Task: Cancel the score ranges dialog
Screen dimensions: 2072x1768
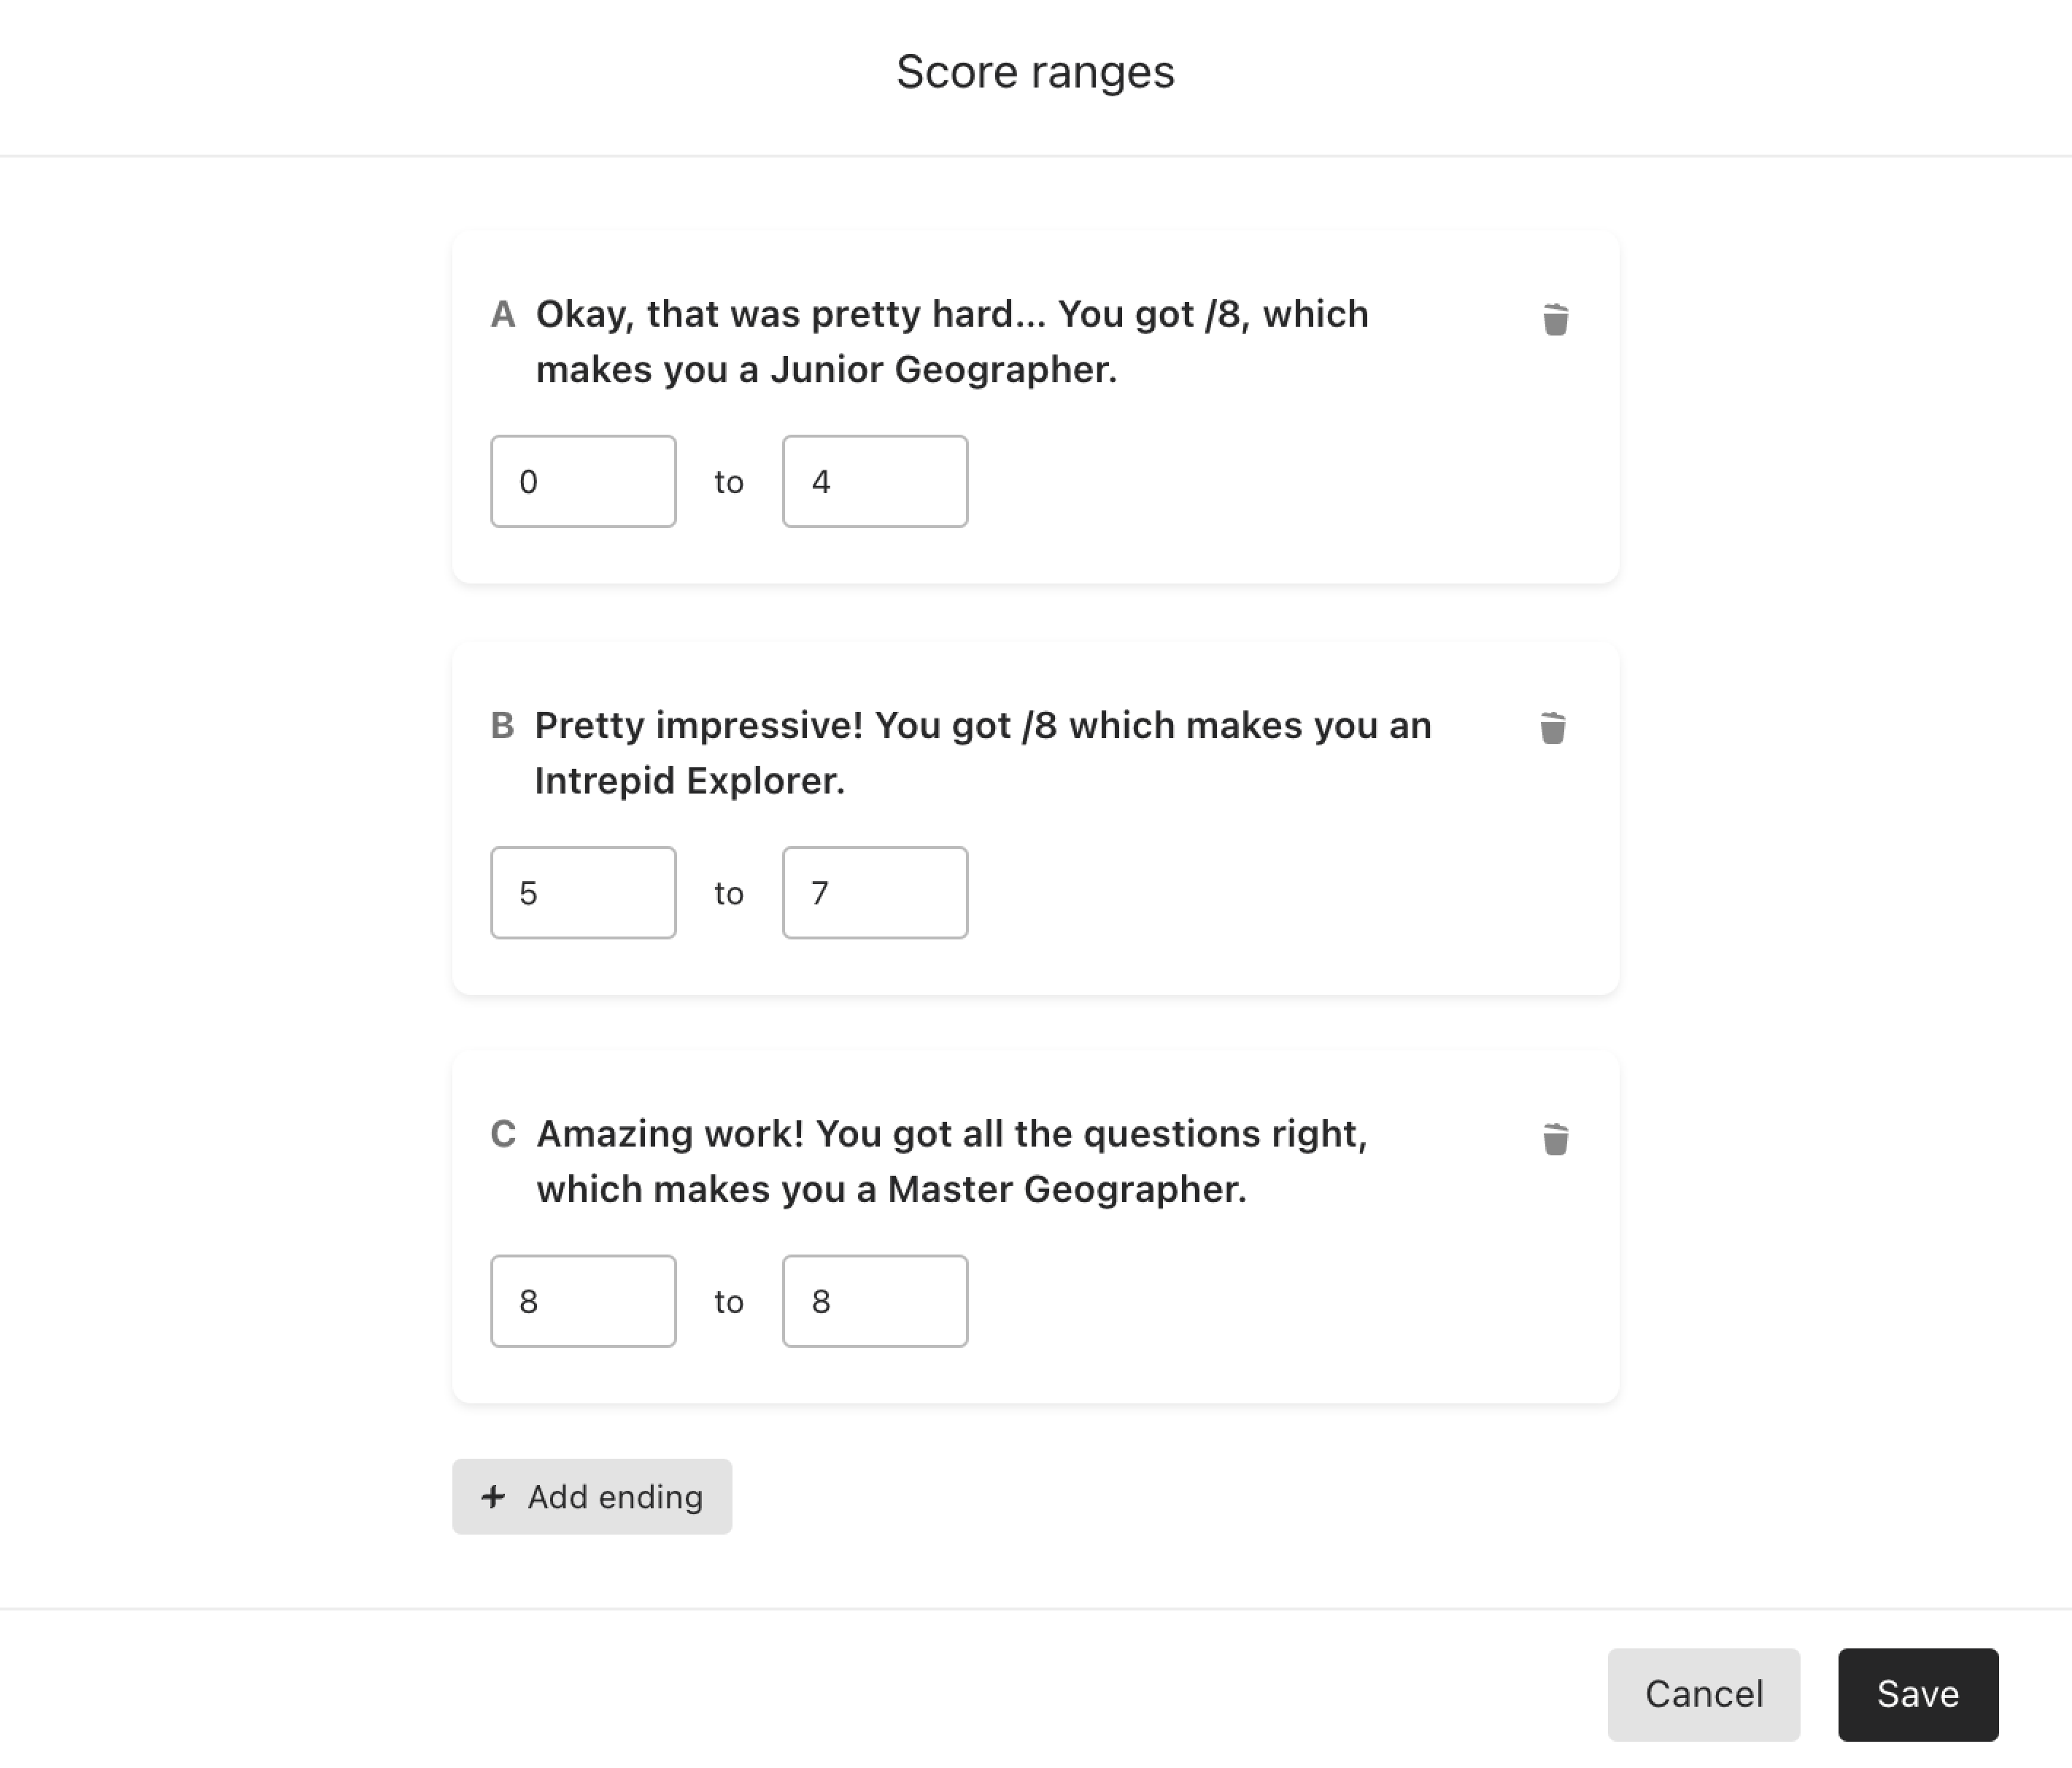Action: pos(1704,1695)
